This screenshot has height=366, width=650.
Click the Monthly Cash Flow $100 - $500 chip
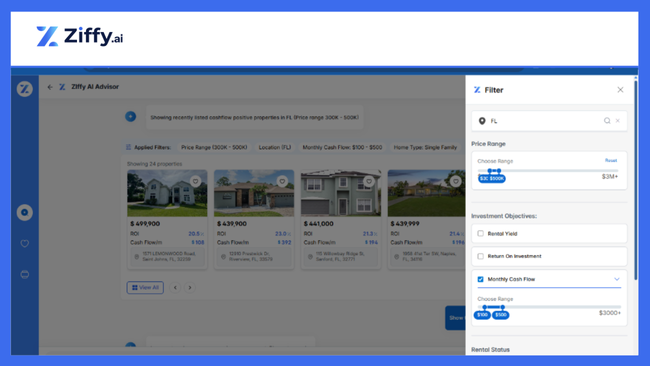coord(342,147)
